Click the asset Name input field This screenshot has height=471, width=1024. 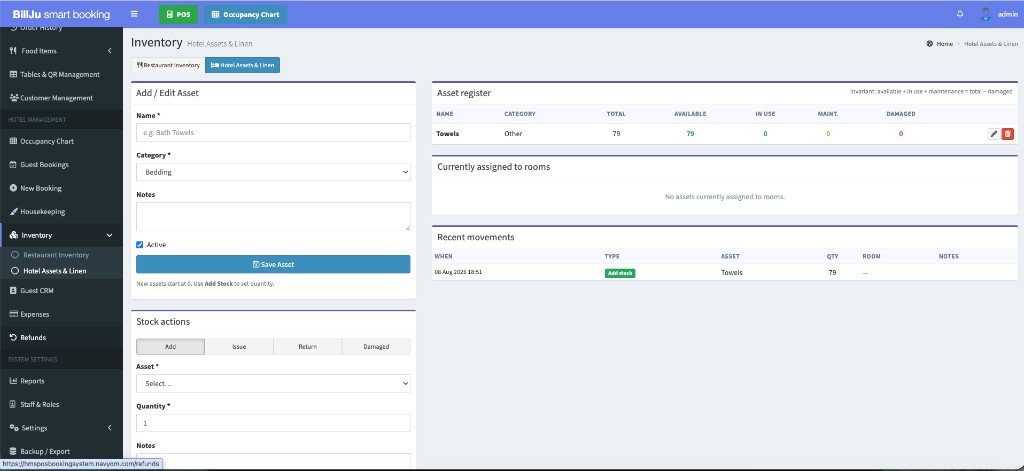pyautogui.click(x=273, y=133)
